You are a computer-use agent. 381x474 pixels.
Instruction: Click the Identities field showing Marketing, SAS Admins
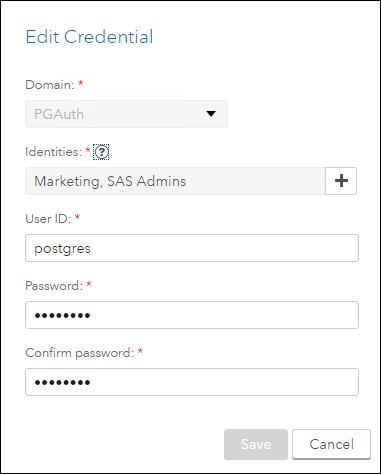175,181
